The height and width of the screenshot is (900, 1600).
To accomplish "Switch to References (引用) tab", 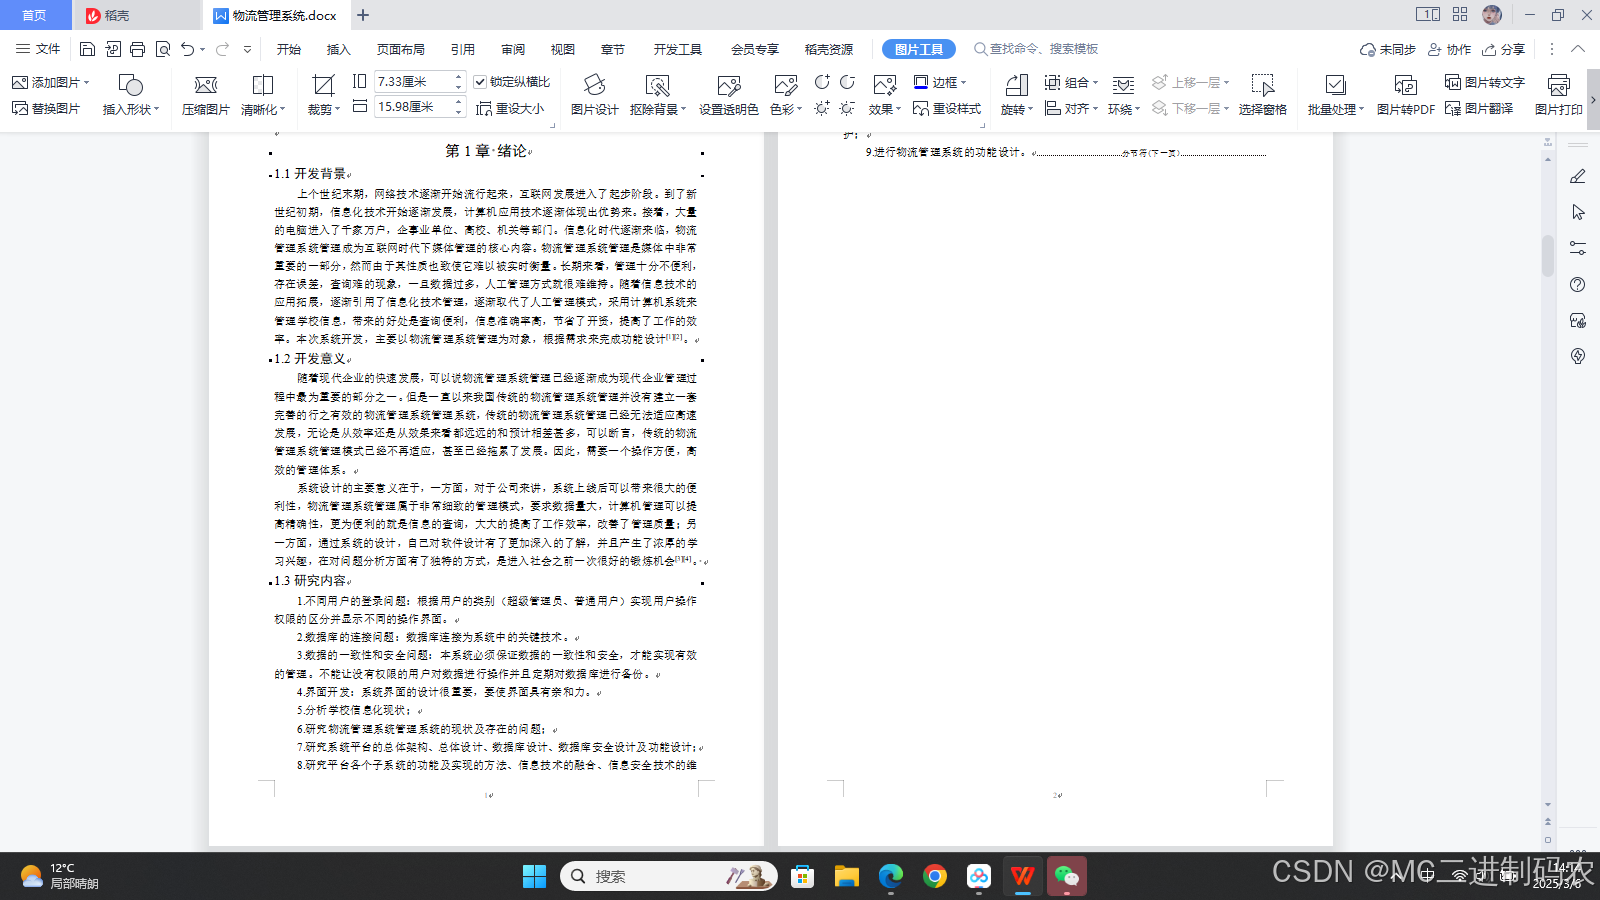I will point(463,49).
